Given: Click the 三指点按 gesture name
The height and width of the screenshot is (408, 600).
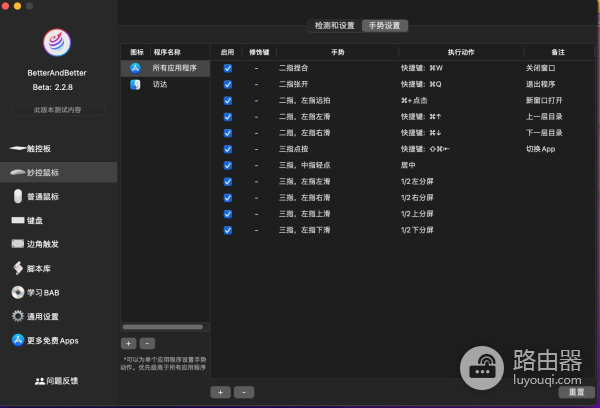Looking at the screenshot, I should click(293, 149).
